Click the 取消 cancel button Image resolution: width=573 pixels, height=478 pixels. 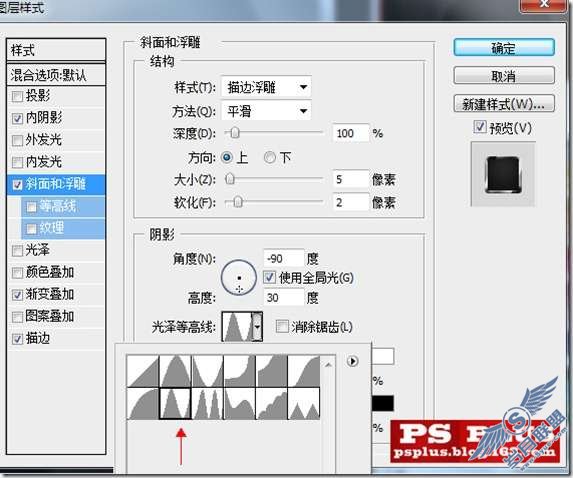pos(504,76)
